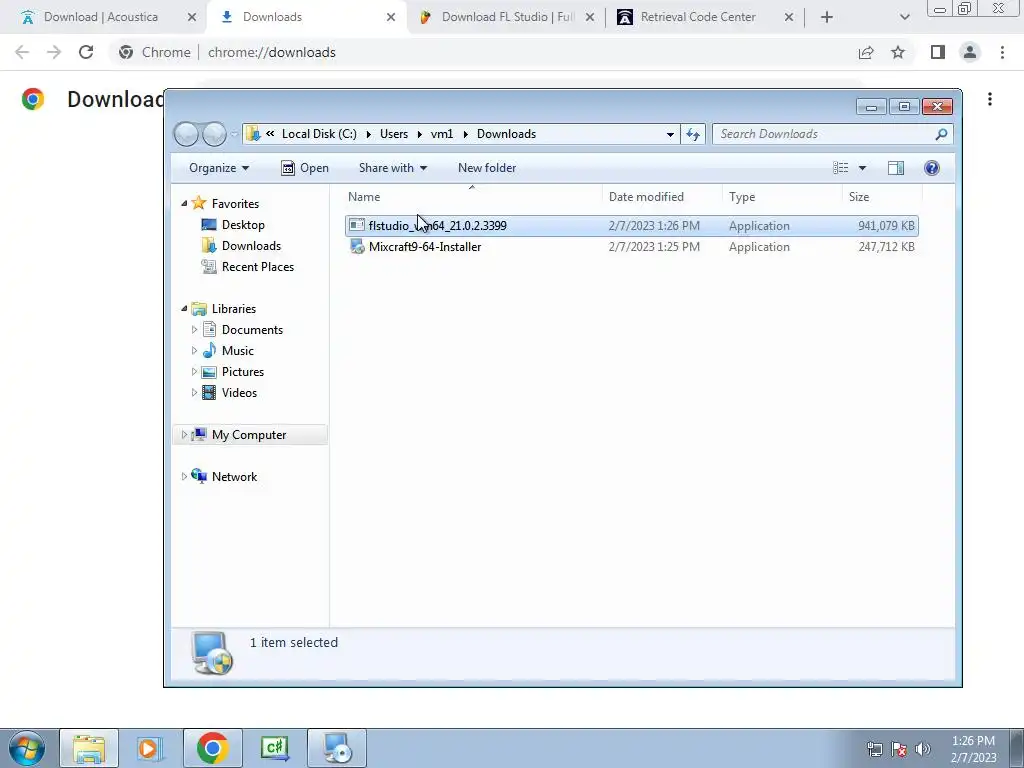Screen dimensions: 1024x768
Task: Click Open button in Explorer toolbar
Action: [x=305, y=168]
